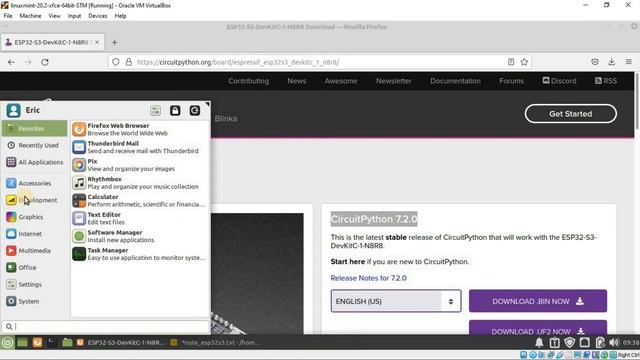Open the News nav link
The image size is (640, 360).
(297, 81)
